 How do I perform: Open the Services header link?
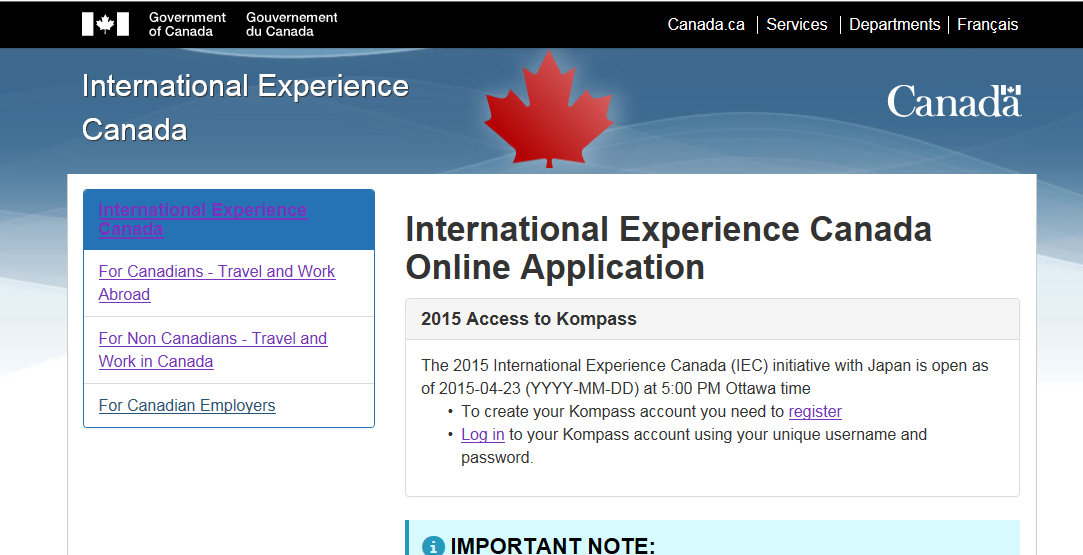[796, 24]
